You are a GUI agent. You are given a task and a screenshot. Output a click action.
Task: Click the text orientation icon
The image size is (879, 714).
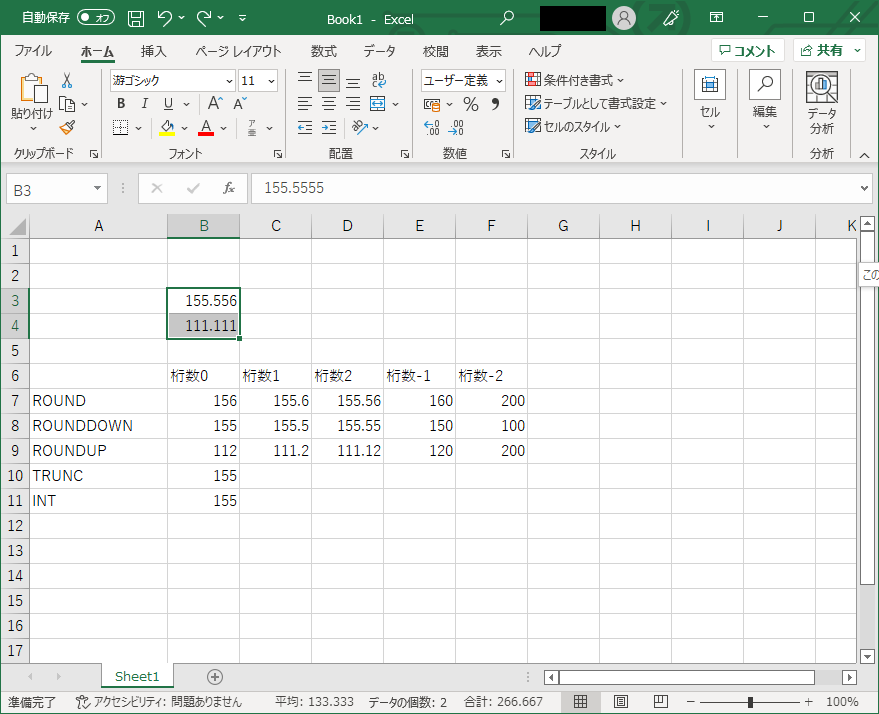[359, 128]
